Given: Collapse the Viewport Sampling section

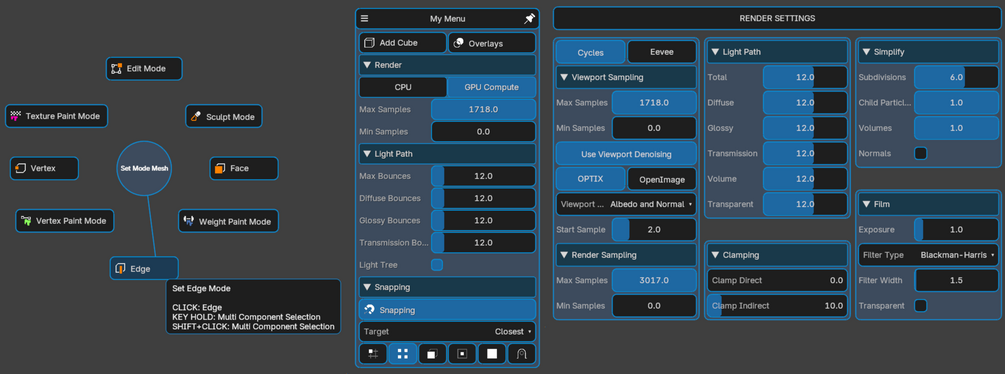Looking at the screenshot, I should click(x=626, y=77).
